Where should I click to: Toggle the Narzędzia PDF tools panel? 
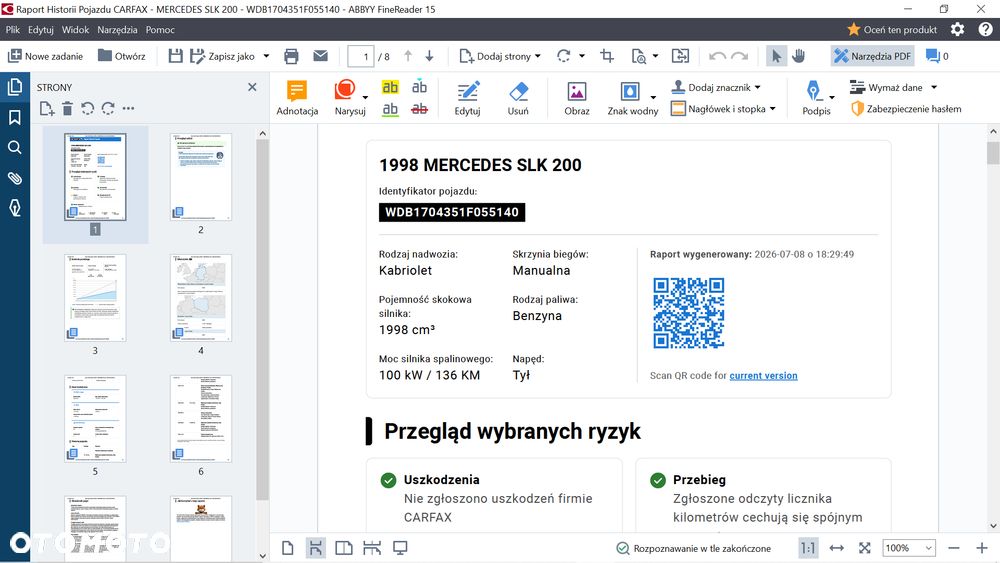(872, 56)
